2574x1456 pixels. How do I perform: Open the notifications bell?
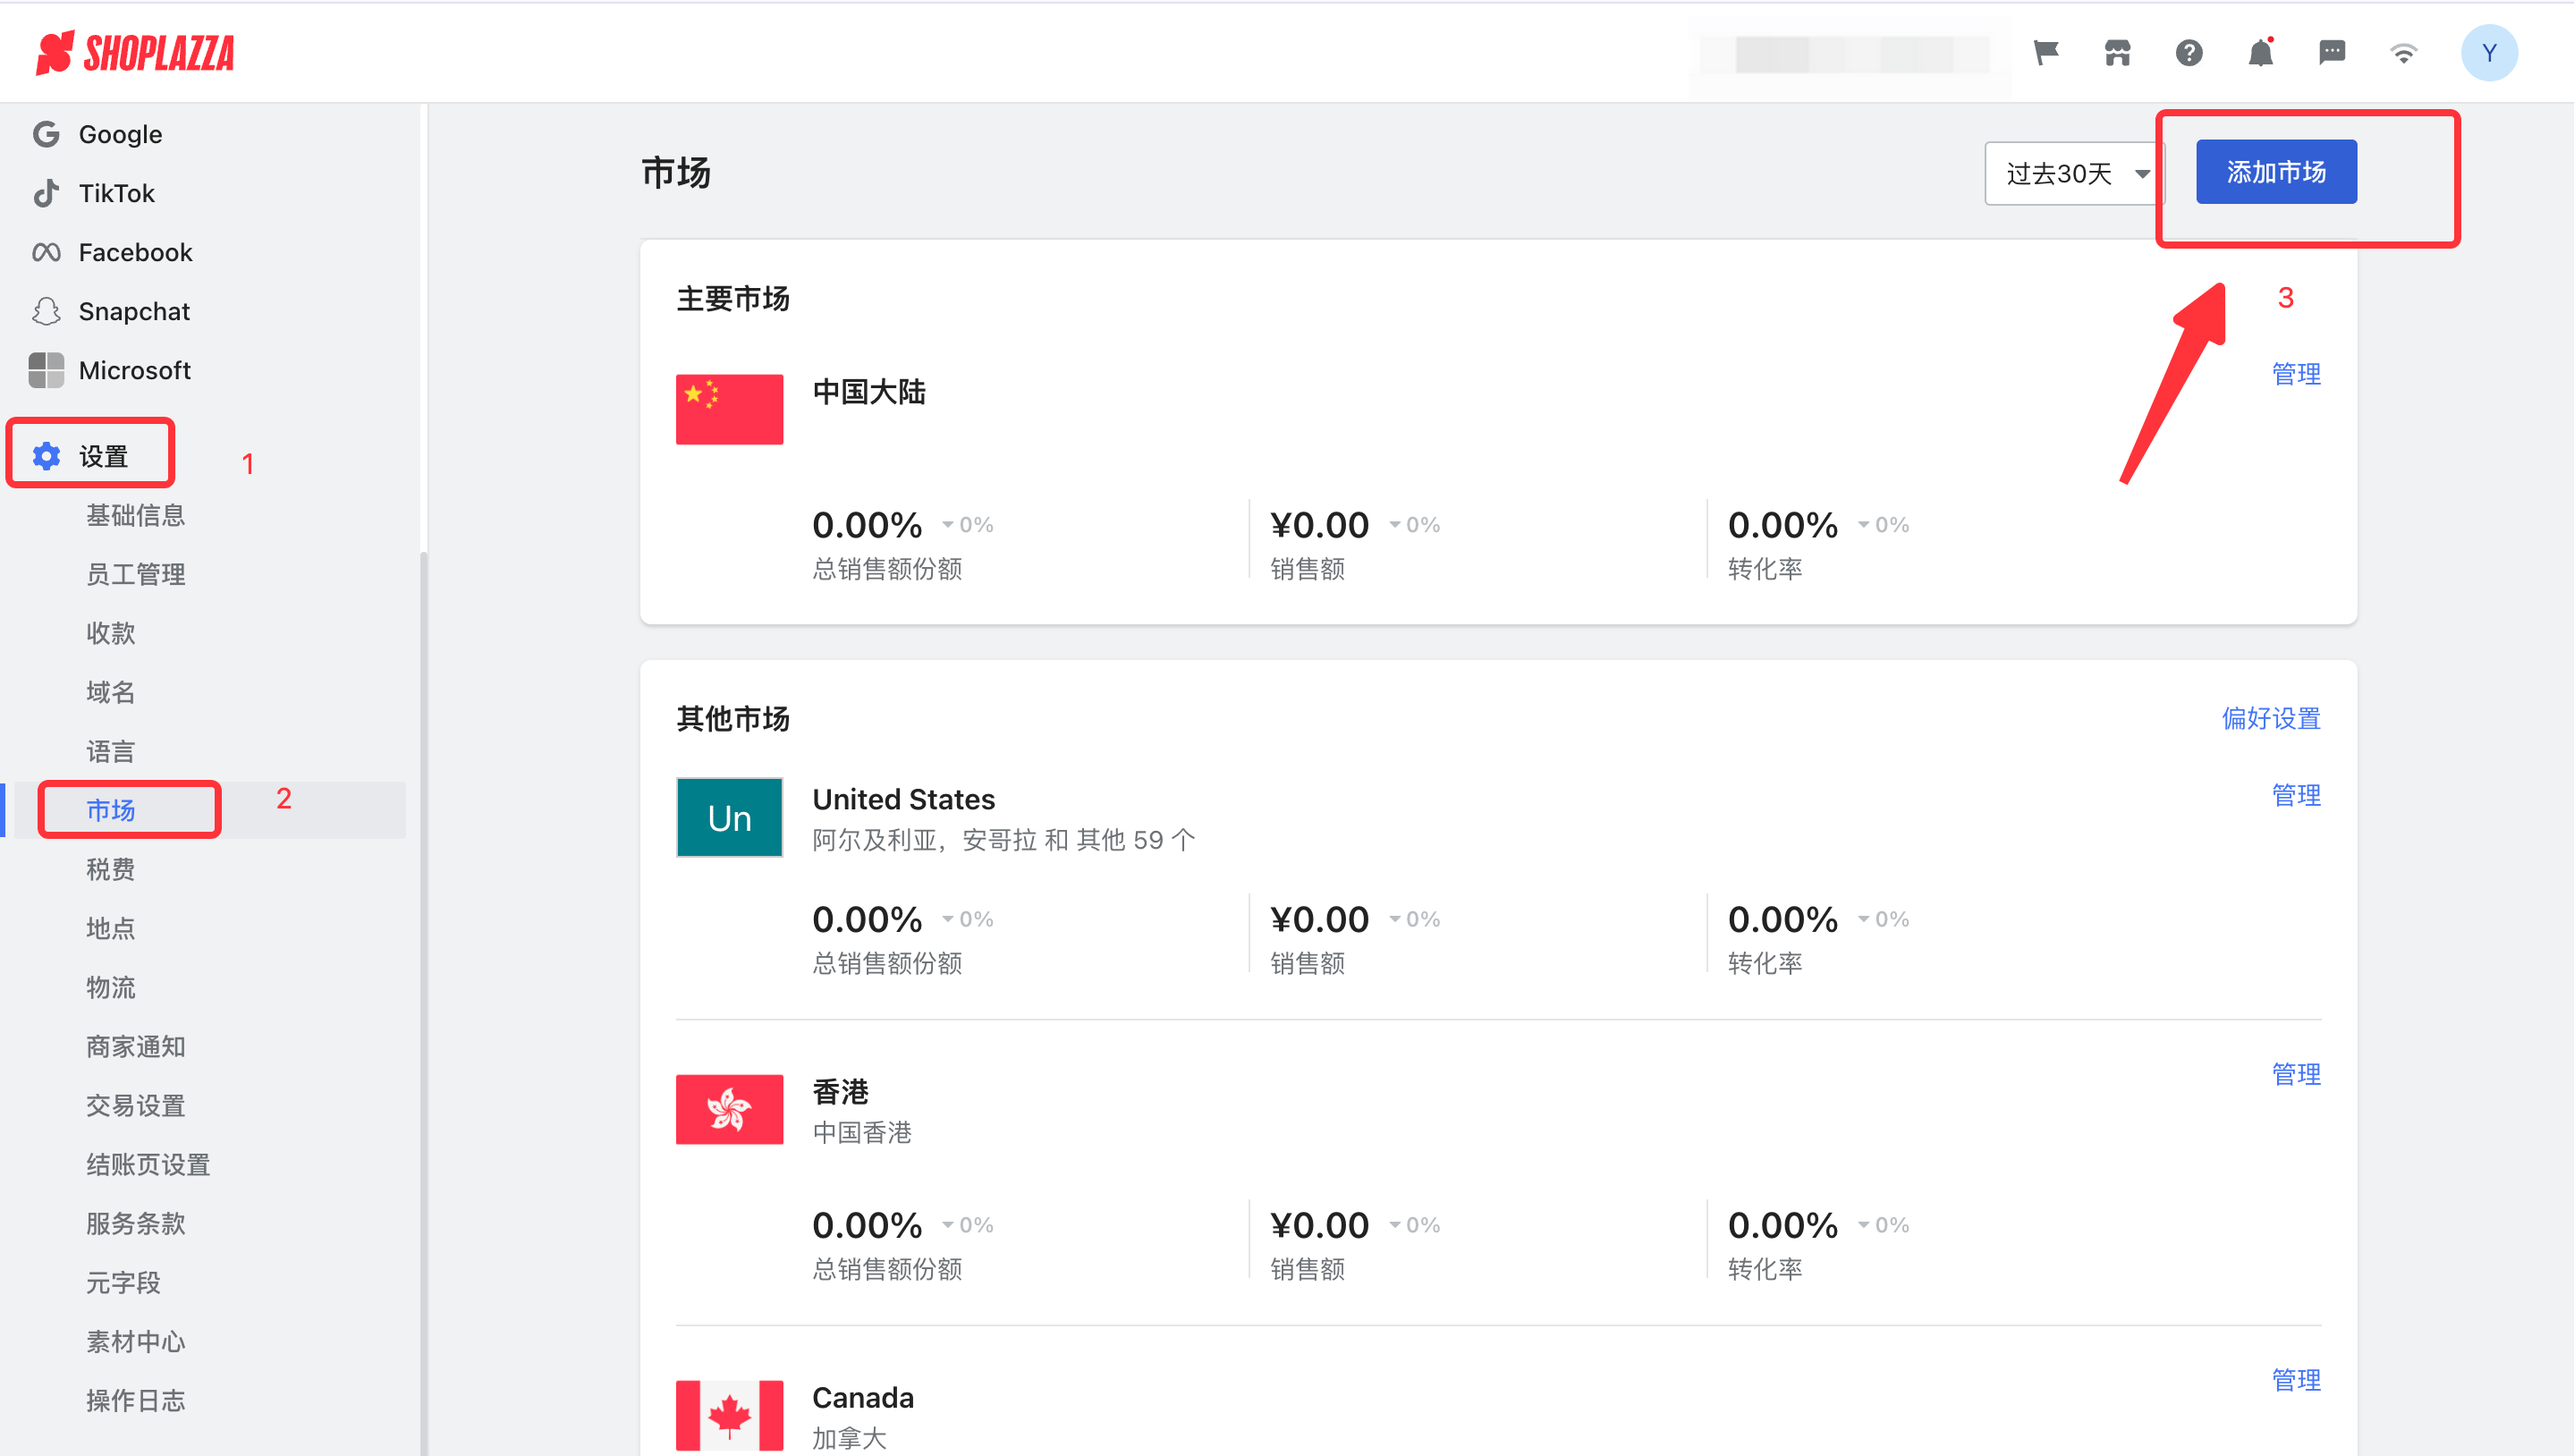click(2260, 52)
